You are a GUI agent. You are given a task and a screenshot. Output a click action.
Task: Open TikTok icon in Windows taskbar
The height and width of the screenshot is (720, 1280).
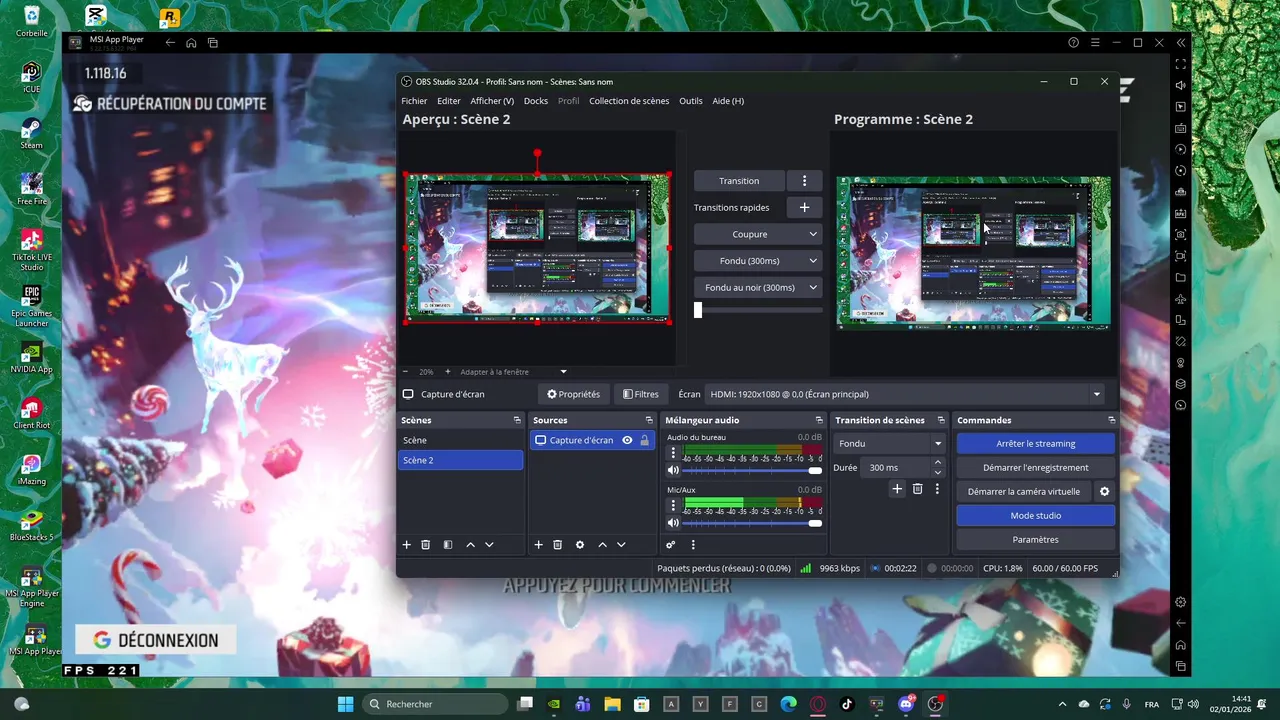847,704
